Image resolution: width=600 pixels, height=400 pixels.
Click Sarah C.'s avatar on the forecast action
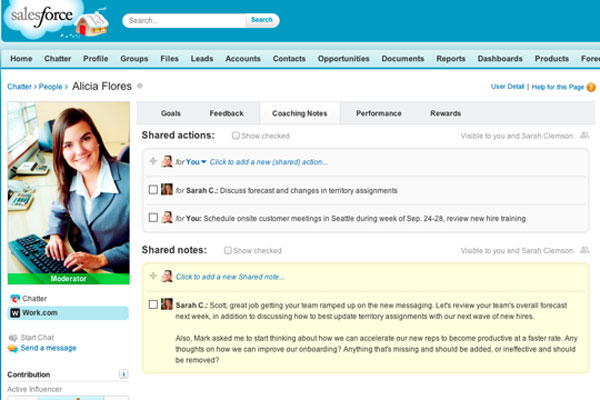coord(167,189)
